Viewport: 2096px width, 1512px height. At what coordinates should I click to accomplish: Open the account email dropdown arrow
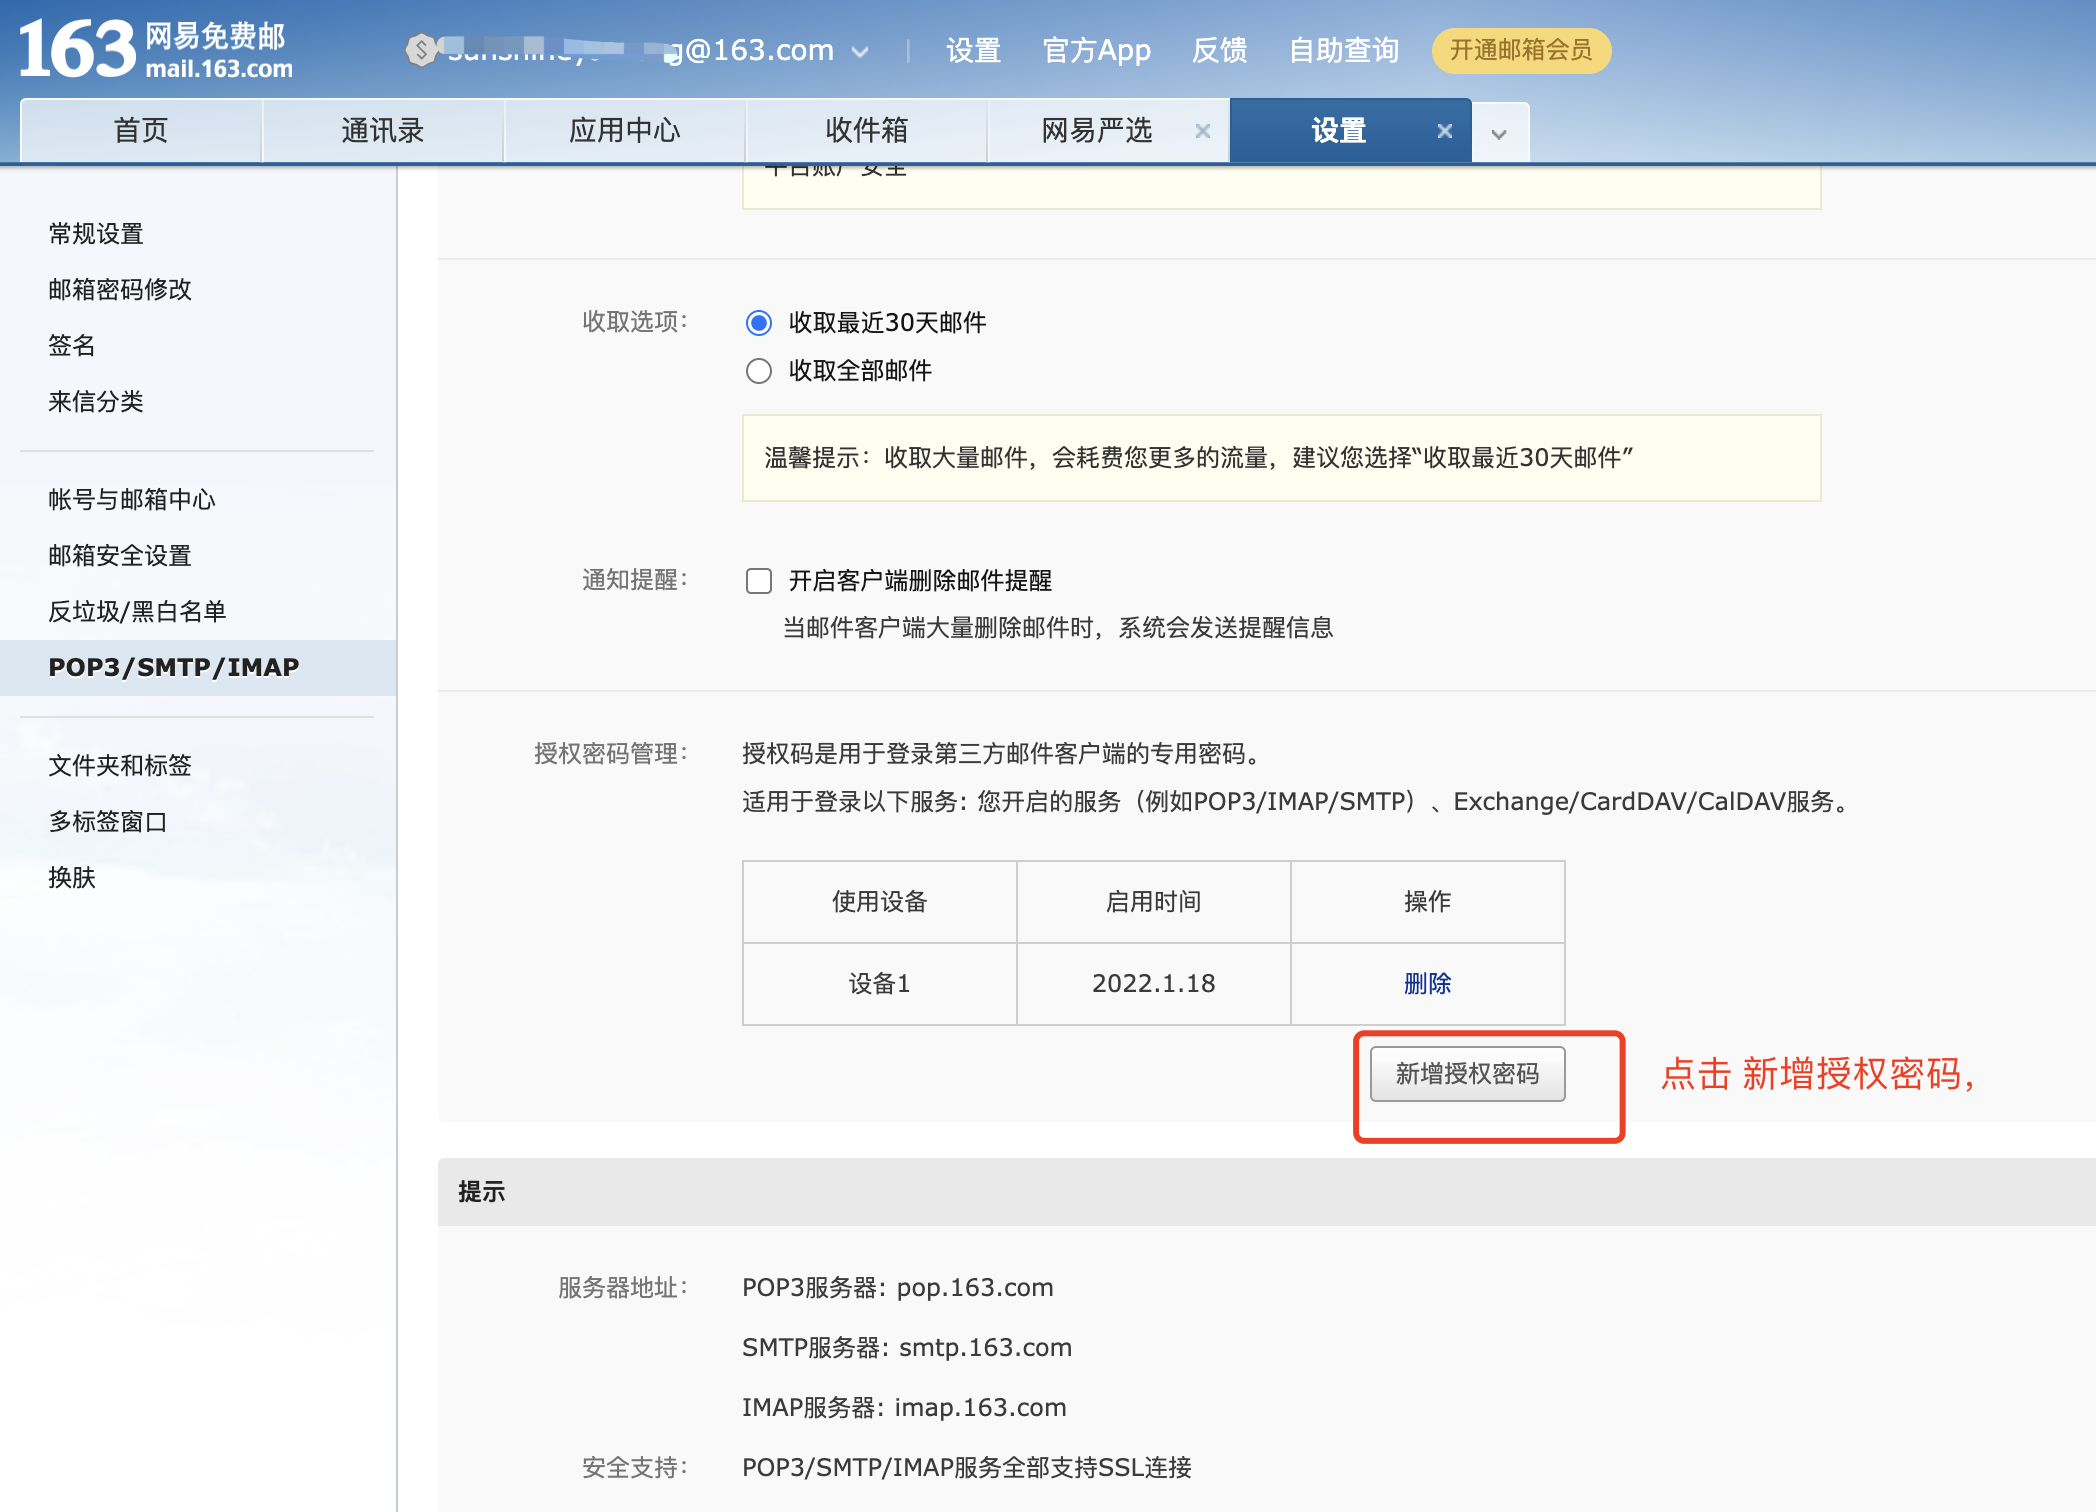tap(860, 52)
